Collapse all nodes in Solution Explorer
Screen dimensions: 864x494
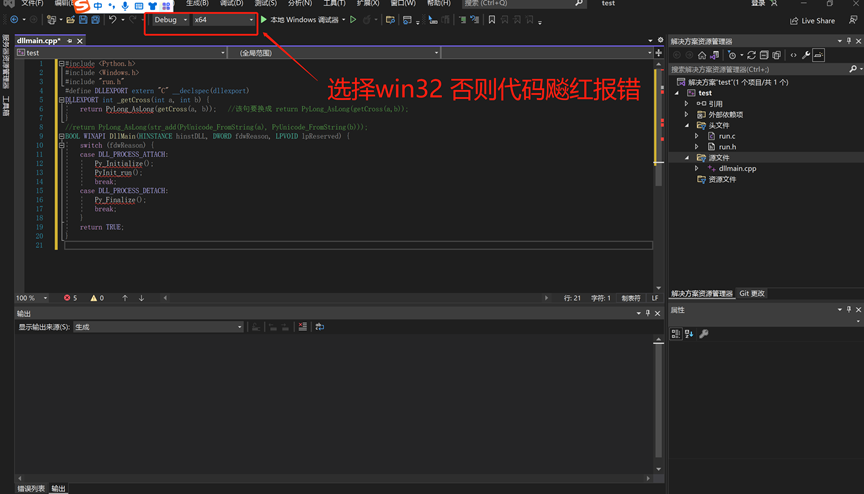coord(764,55)
